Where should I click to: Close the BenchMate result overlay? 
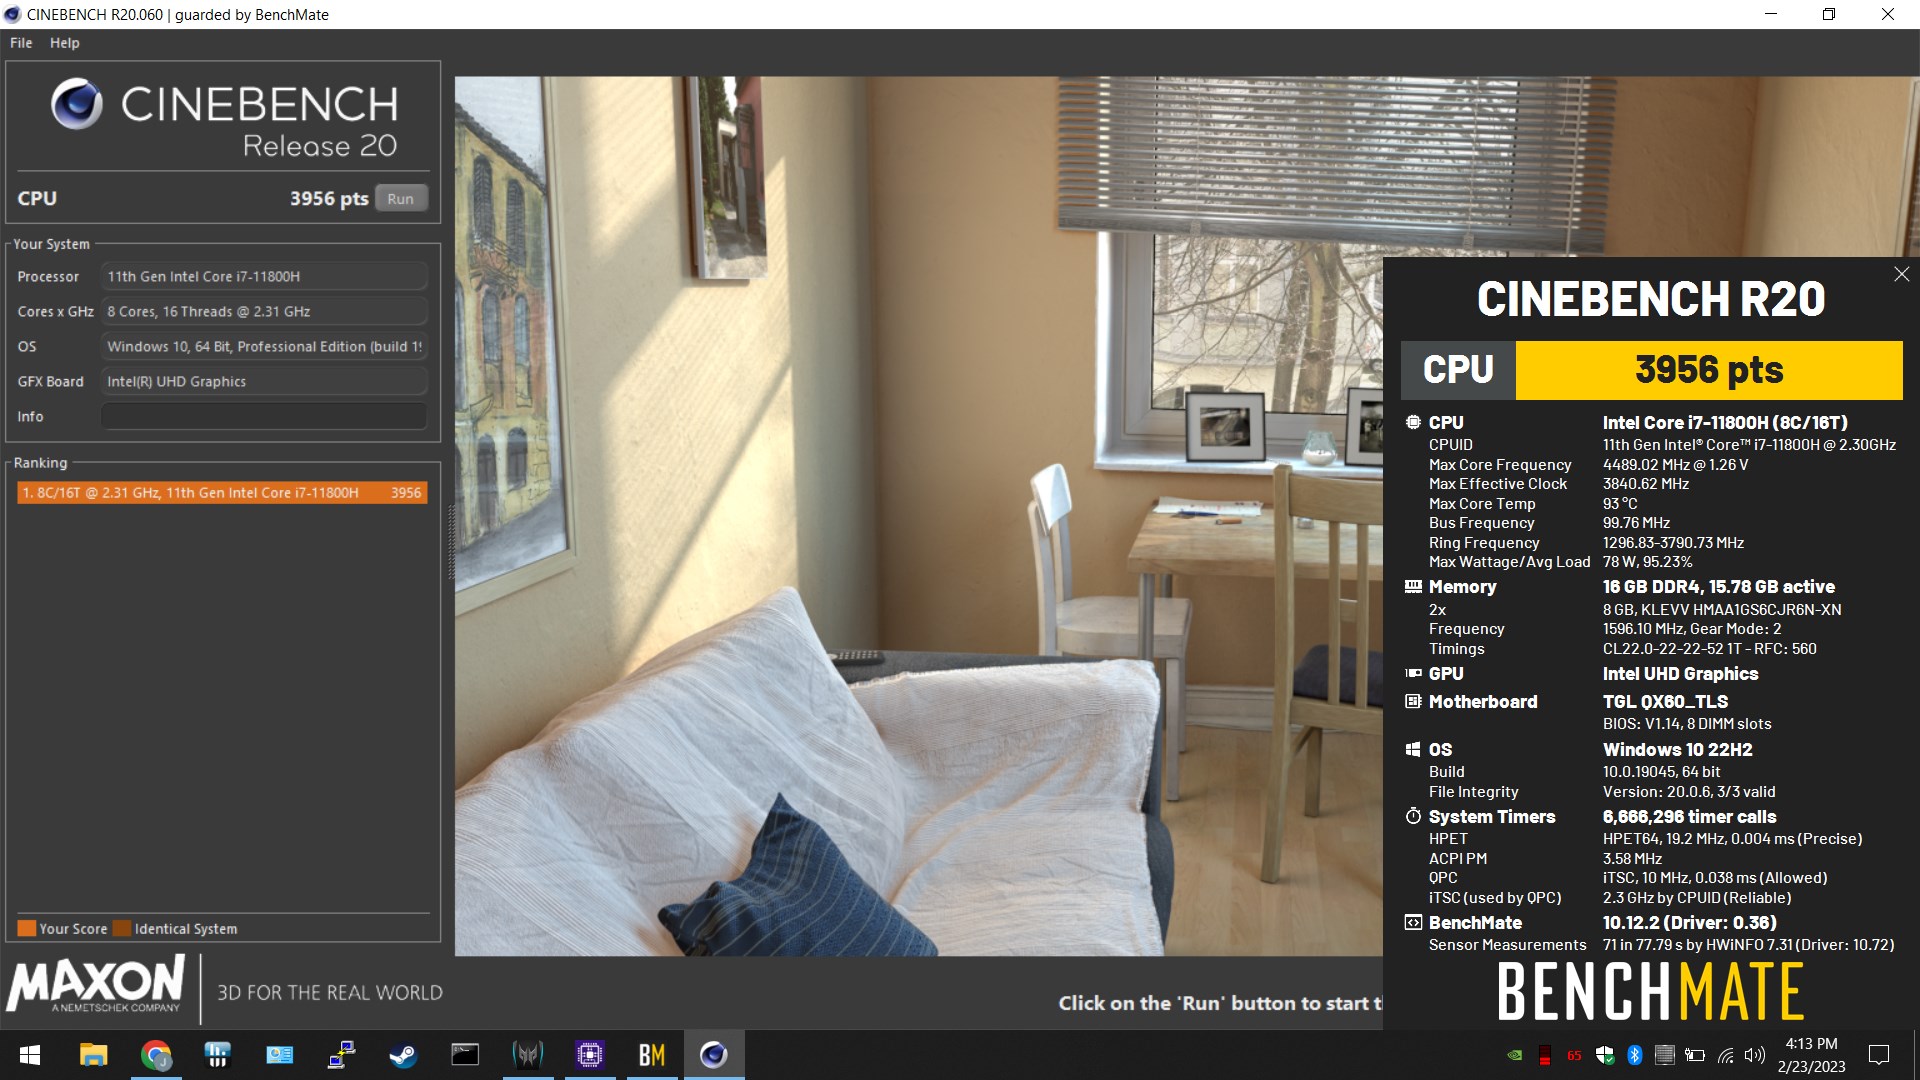pyautogui.click(x=1901, y=274)
